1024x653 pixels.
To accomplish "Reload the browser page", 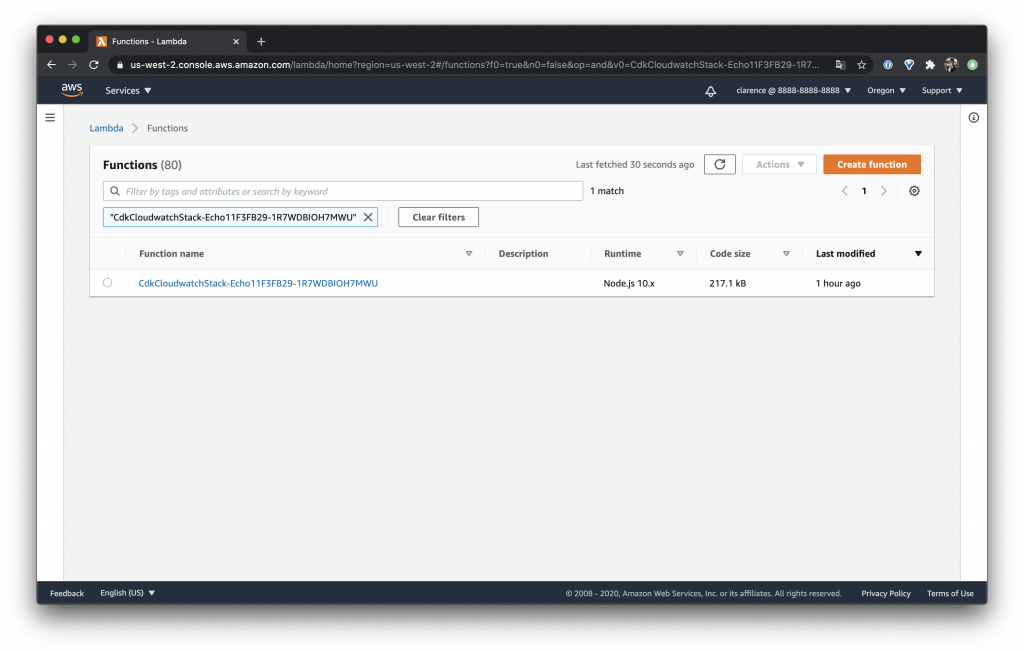I will 94,65.
